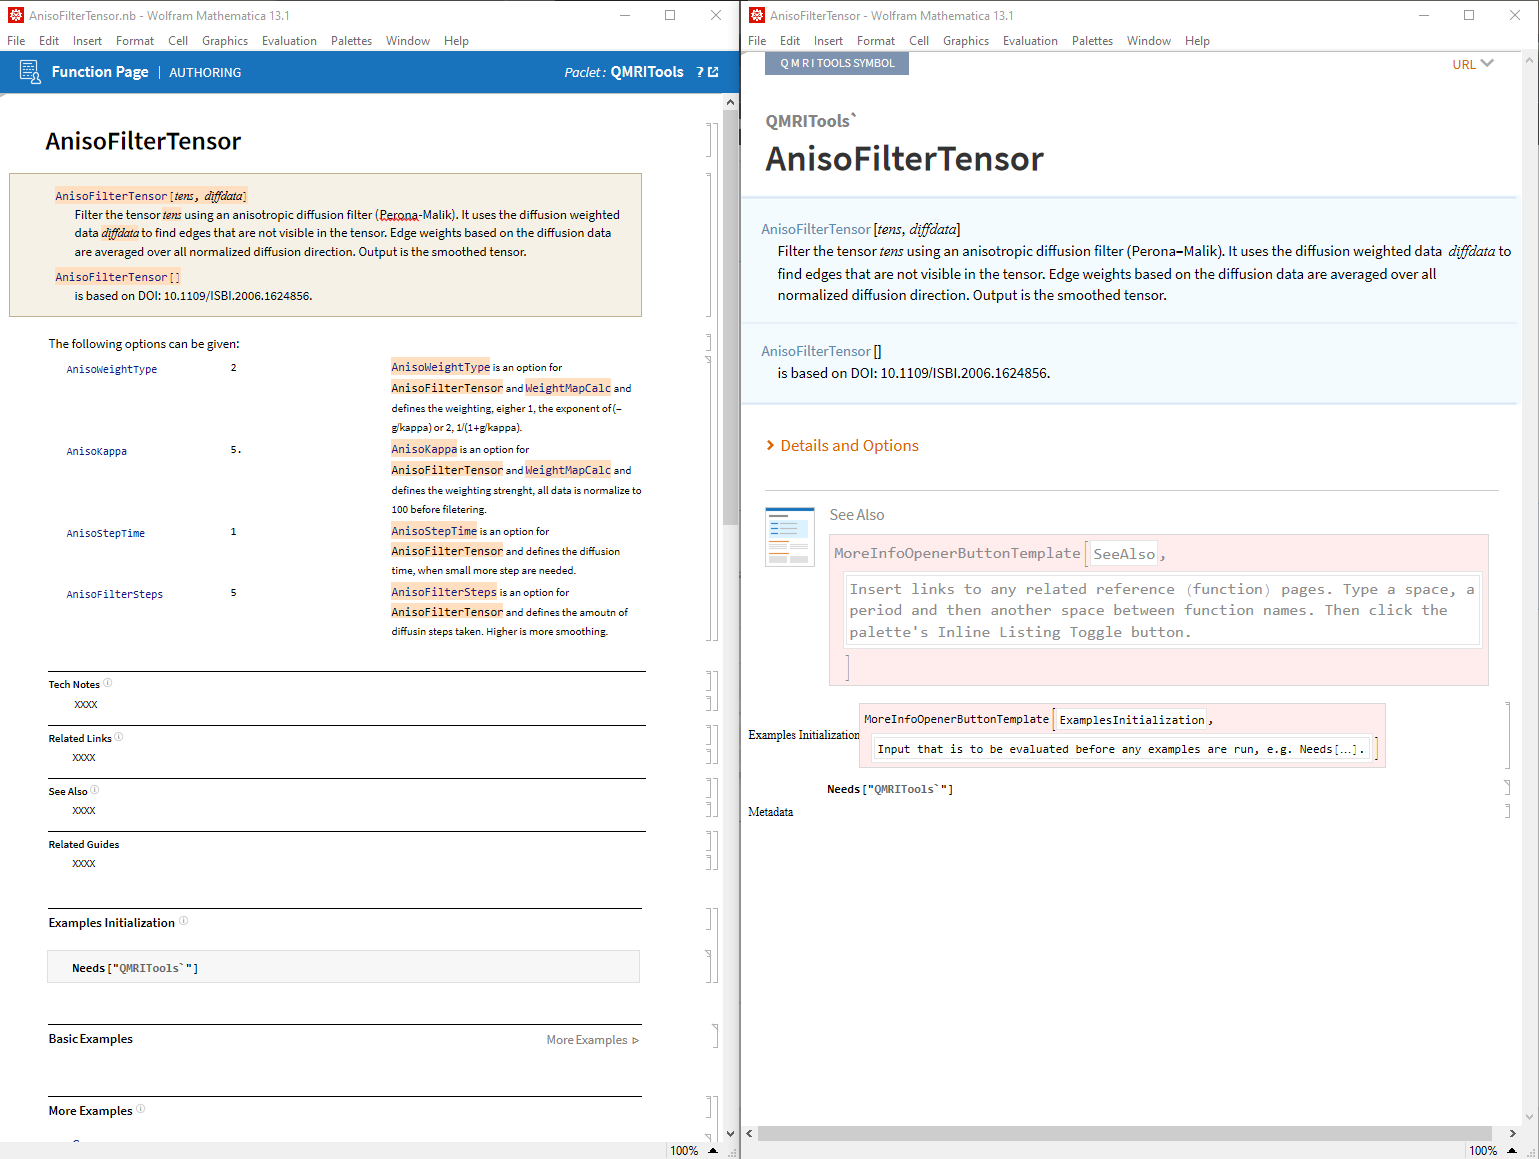The height and width of the screenshot is (1159, 1539).
Task: Click the AnisoFilterSteps option name in the table's first column
Action: click(x=115, y=594)
